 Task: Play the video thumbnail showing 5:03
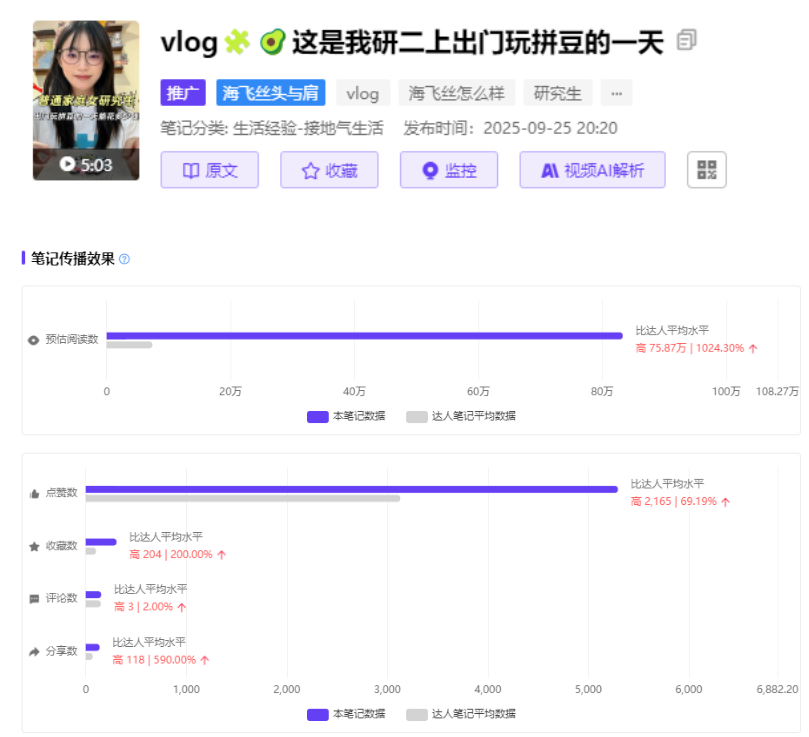[x=86, y=164]
